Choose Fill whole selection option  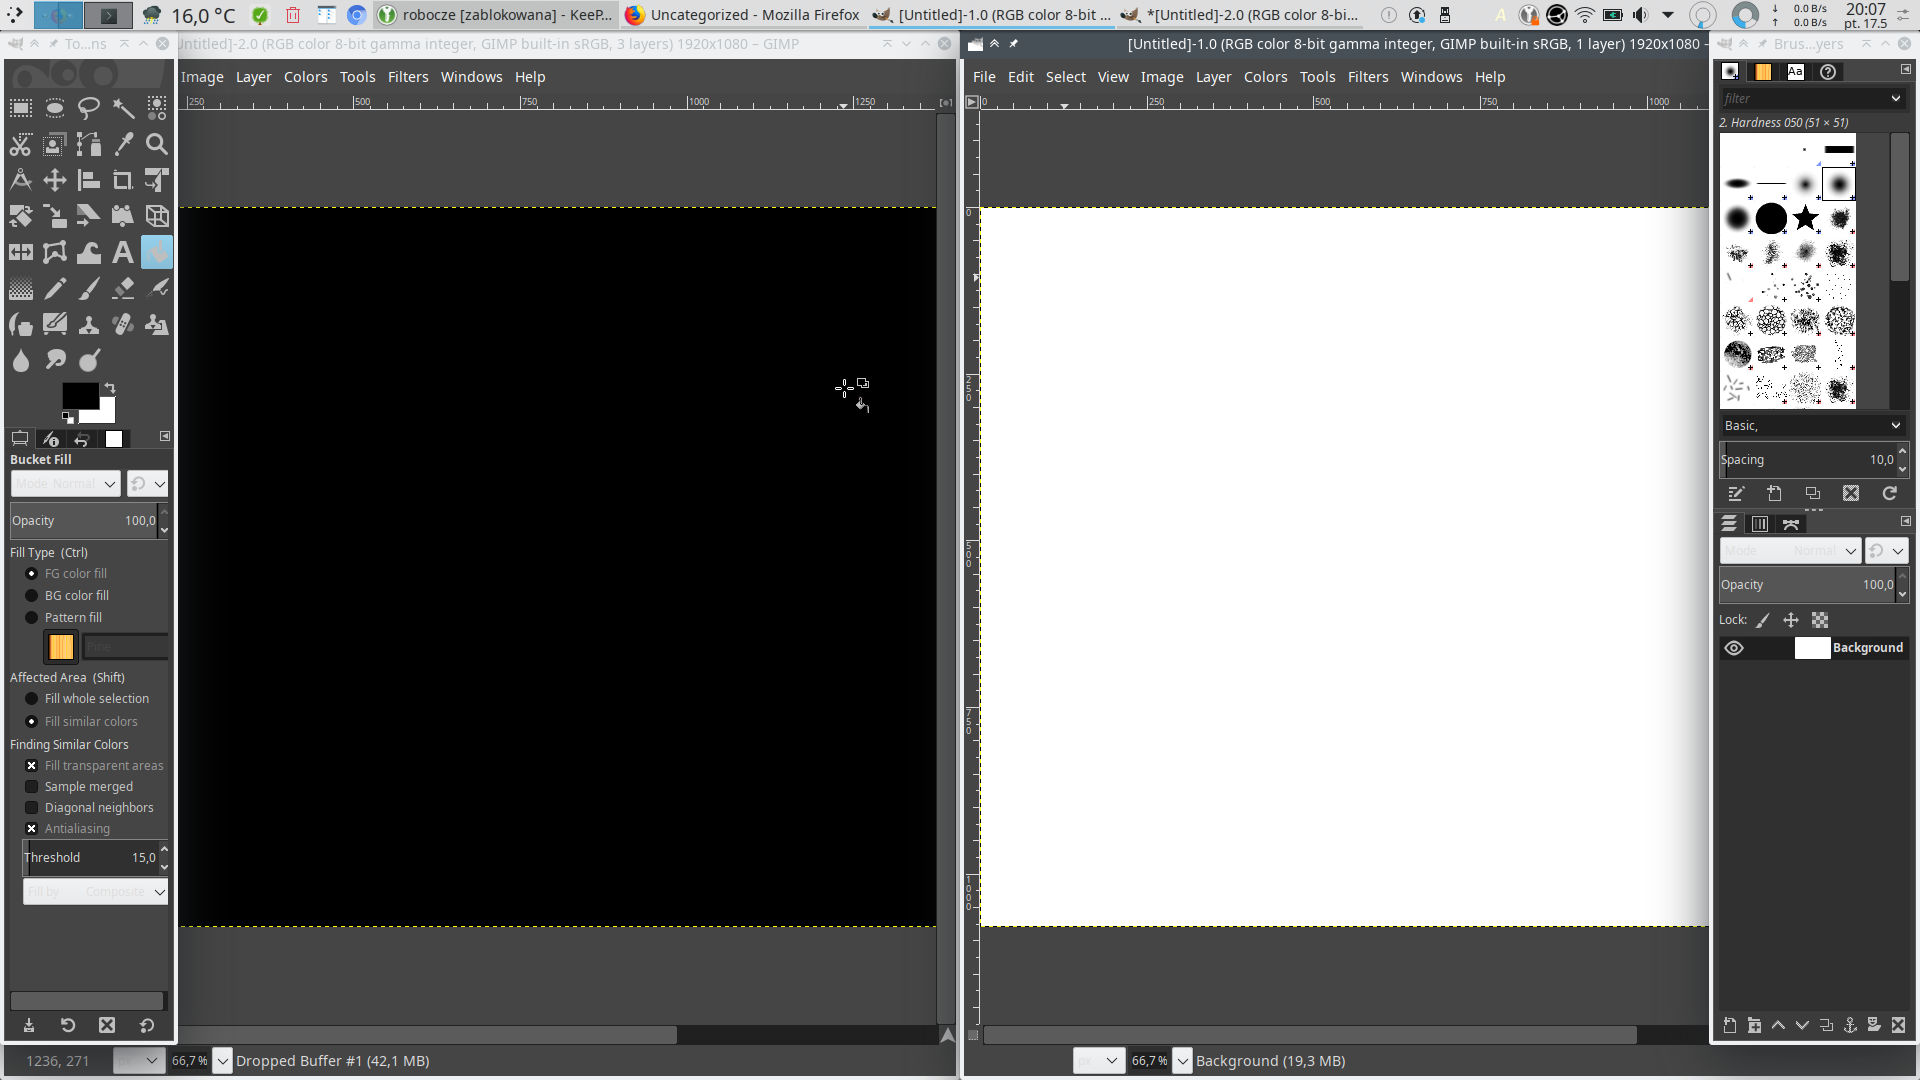32,699
